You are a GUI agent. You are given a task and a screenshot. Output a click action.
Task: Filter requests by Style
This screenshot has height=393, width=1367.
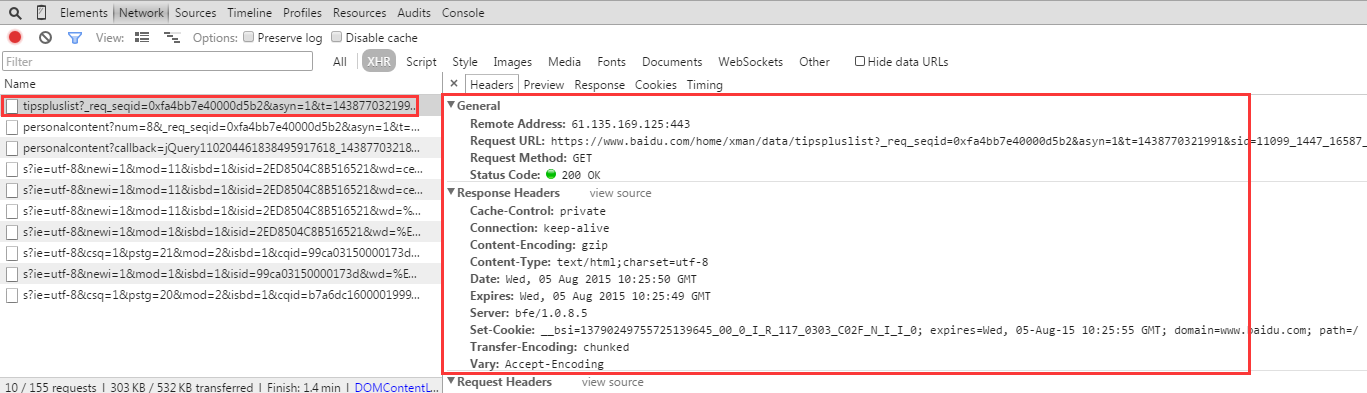pos(465,61)
